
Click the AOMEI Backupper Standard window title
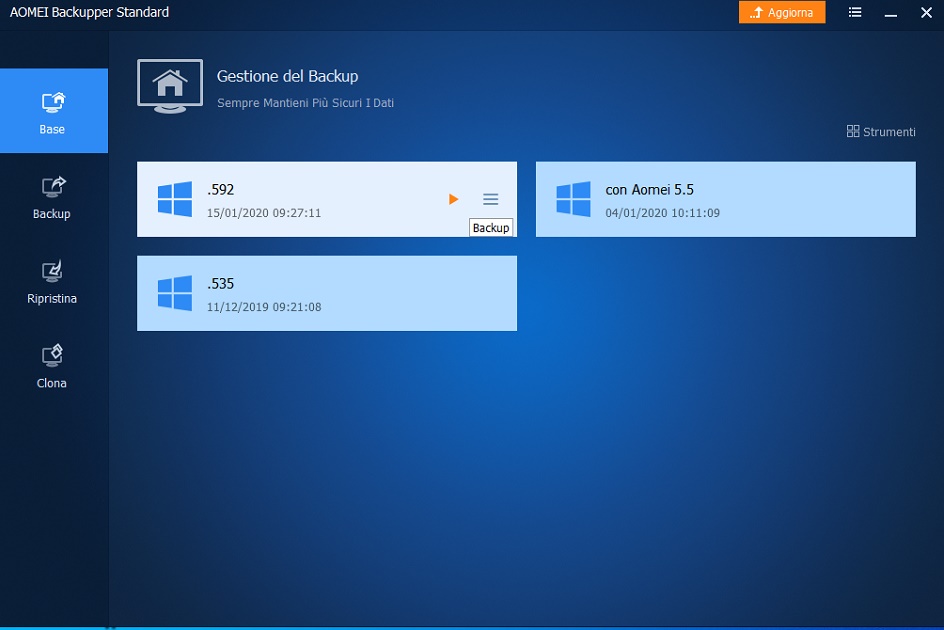click(x=89, y=12)
